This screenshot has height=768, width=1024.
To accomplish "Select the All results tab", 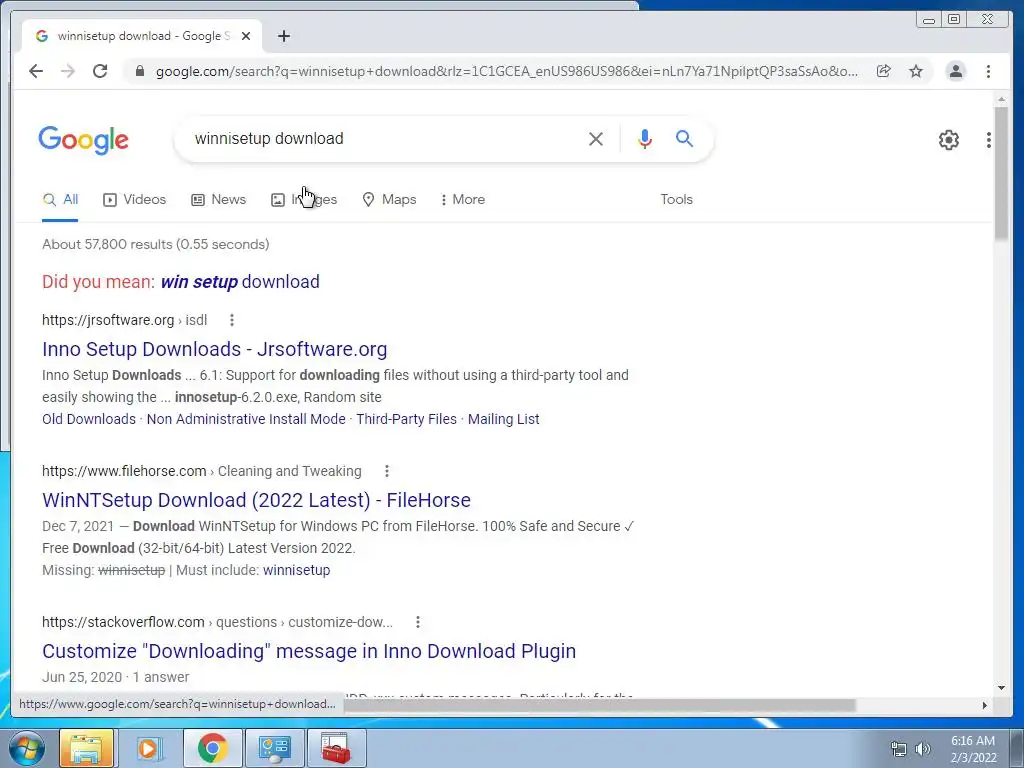I will click(60, 199).
